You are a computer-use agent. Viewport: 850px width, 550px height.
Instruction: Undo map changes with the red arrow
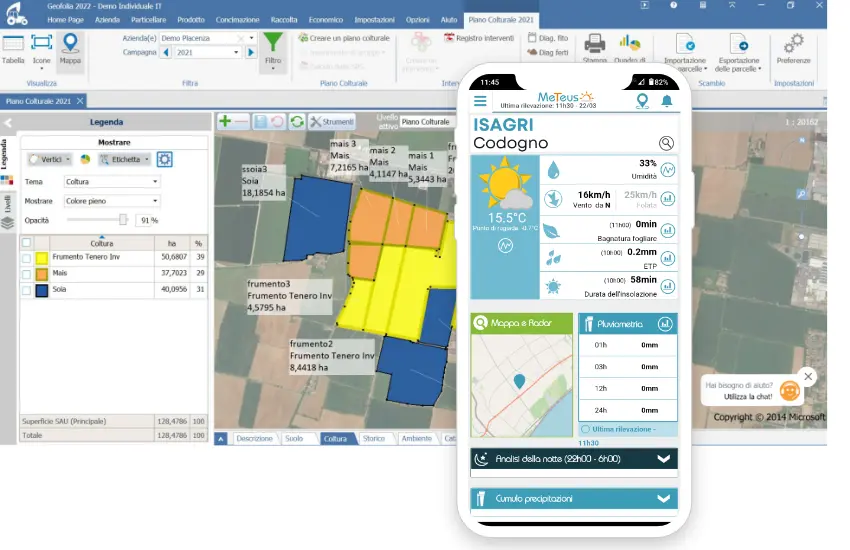click(x=277, y=121)
